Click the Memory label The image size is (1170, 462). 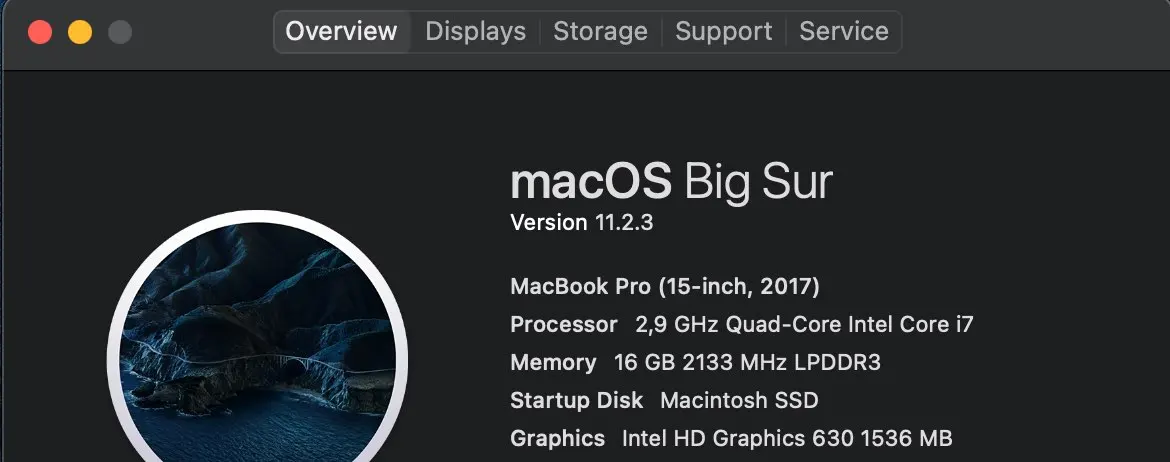(553, 363)
